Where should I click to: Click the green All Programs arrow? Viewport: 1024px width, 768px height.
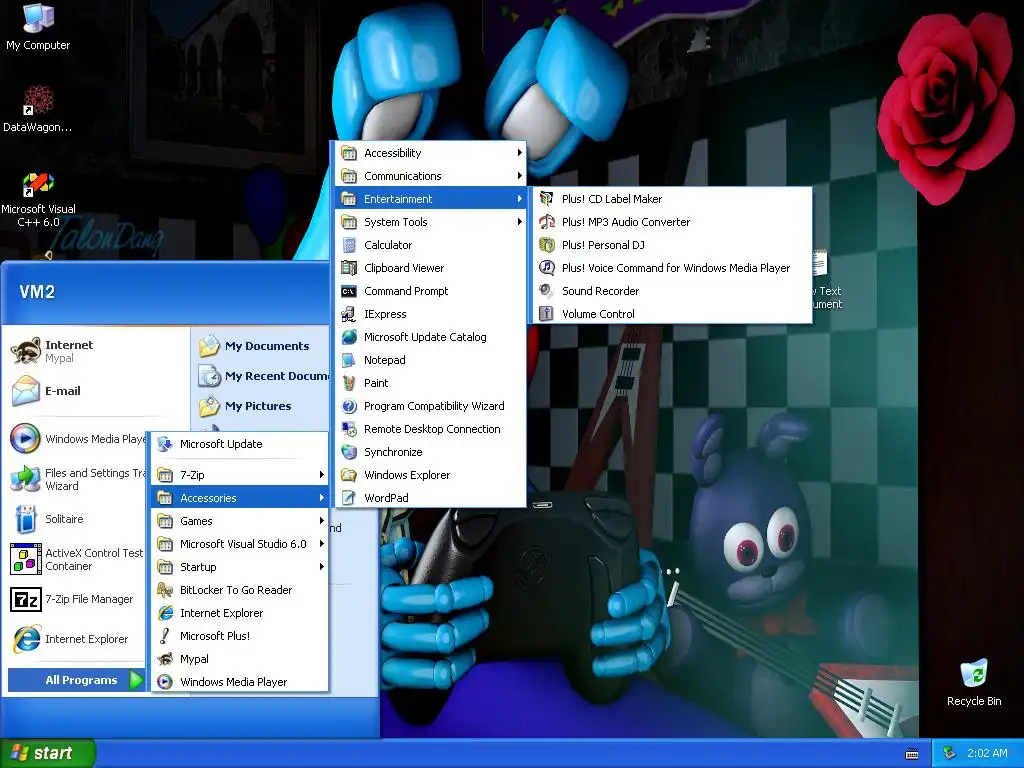tap(136, 680)
